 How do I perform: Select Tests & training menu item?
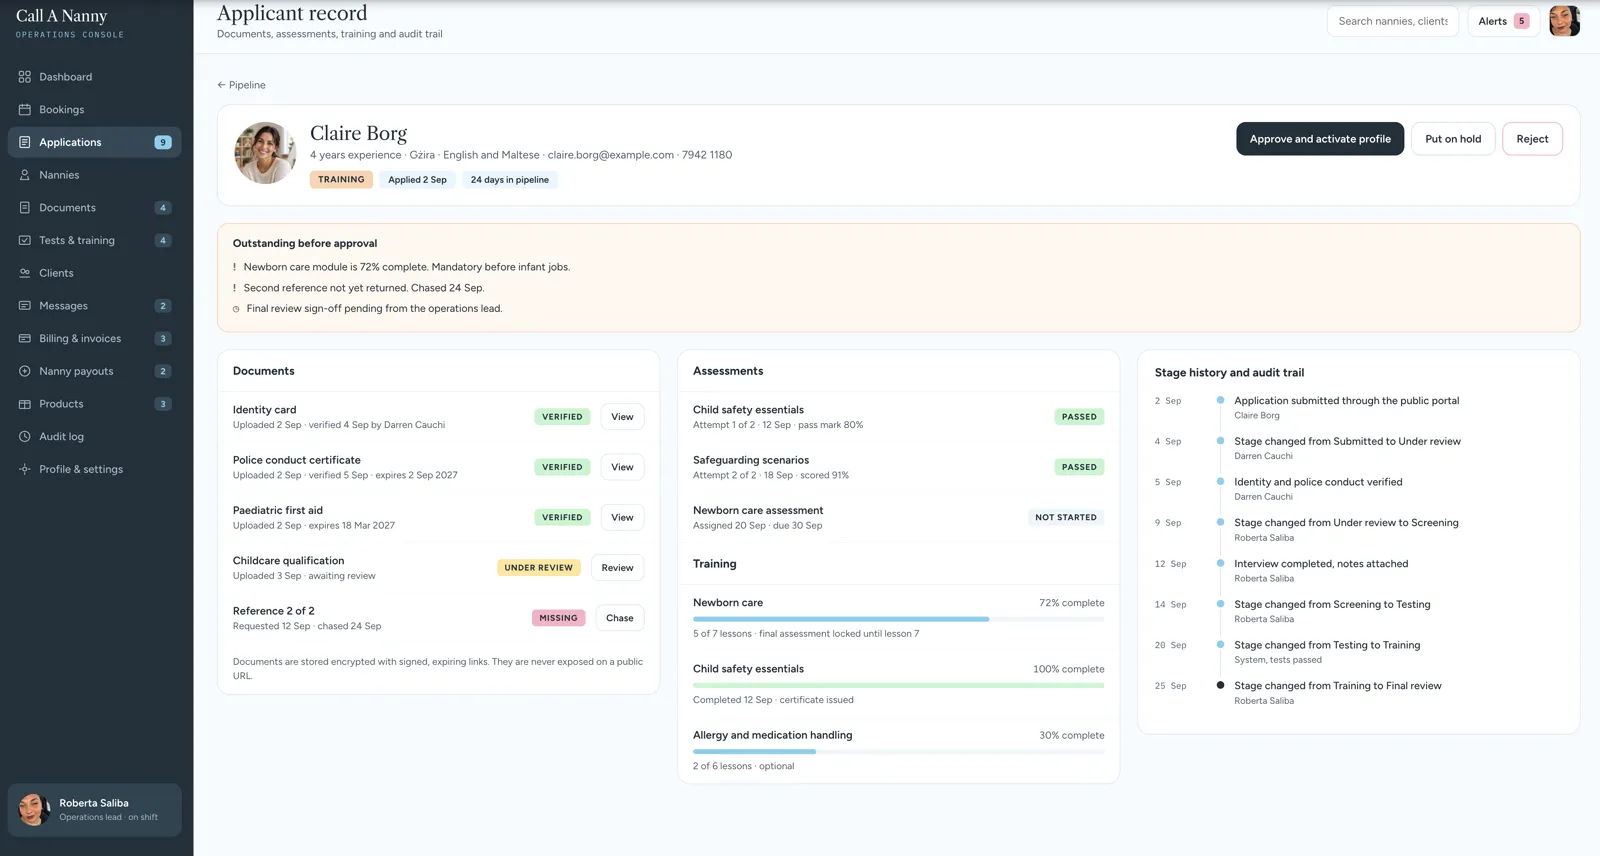(x=95, y=240)
